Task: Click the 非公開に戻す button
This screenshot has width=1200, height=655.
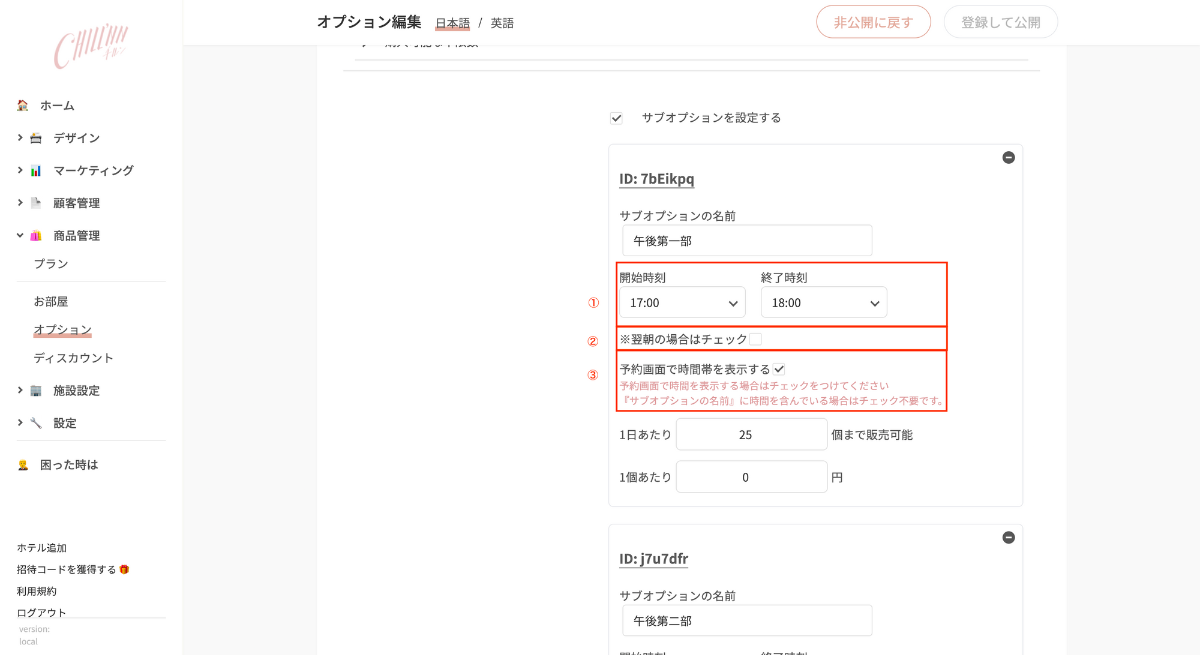Action: (x=873, y=22)
